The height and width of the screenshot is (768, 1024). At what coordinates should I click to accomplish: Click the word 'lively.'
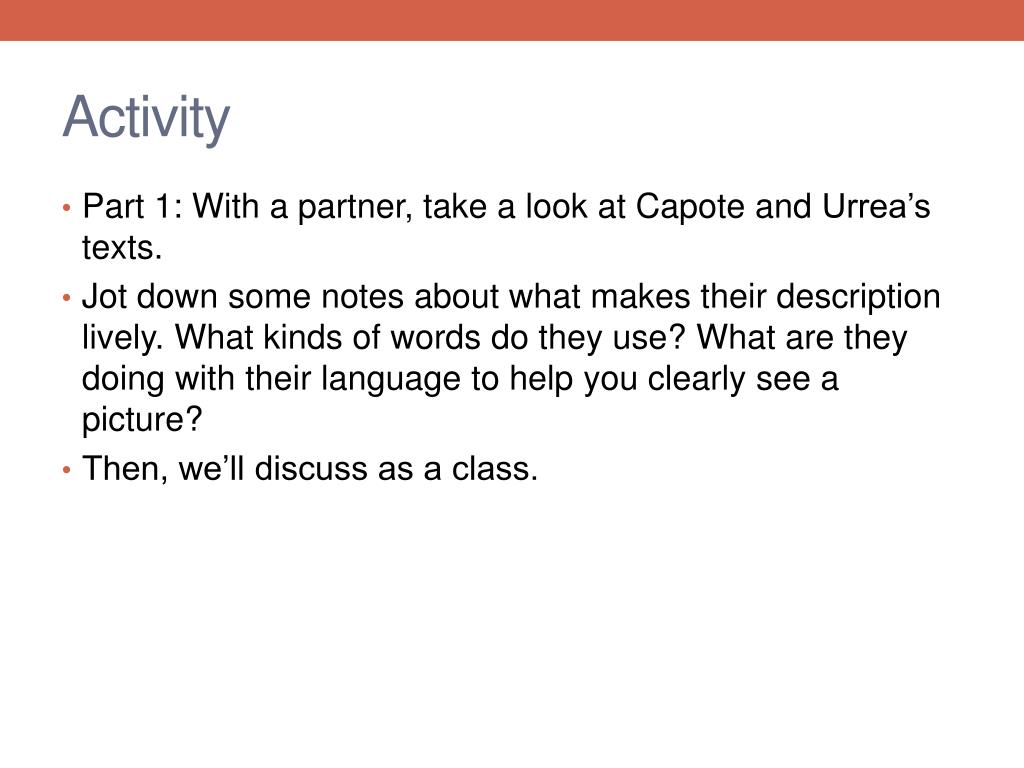(x=123, y=340)
